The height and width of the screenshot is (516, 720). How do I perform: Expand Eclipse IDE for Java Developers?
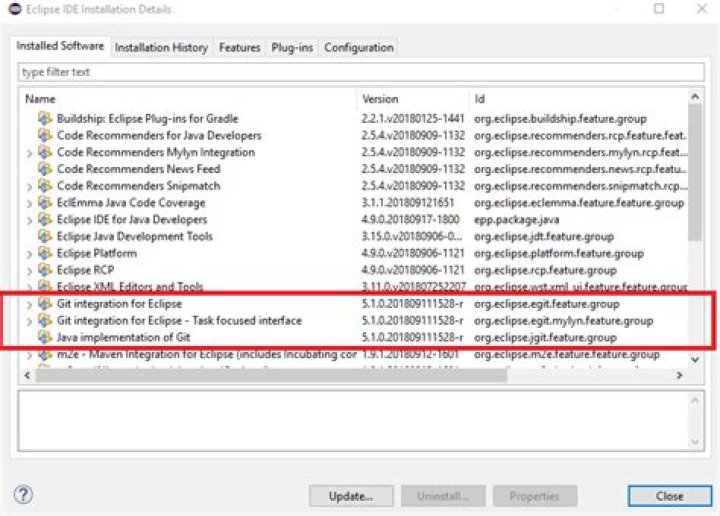(29, 221)
